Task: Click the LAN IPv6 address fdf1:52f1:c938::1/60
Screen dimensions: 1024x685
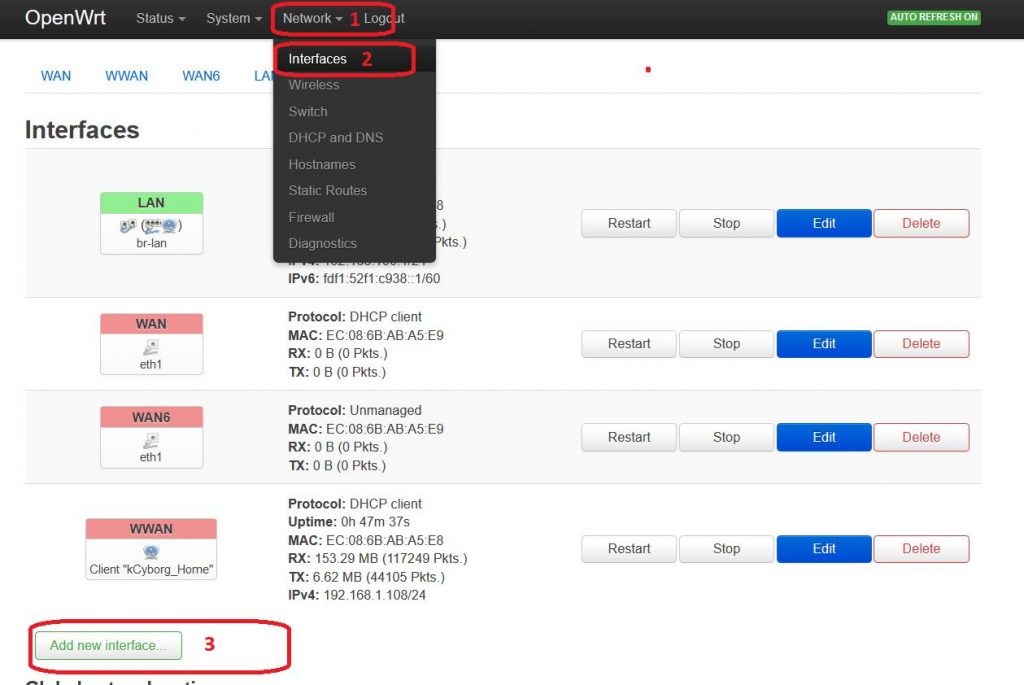Action: click(x=381, y=279)
